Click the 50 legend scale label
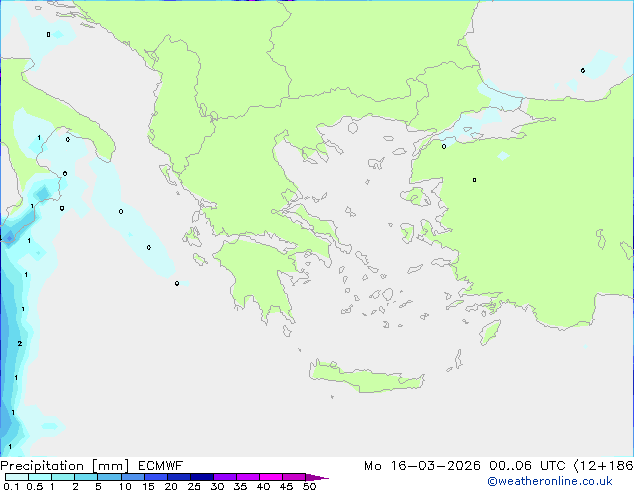Viewport: 634px width, 490px height. point(309,486)
